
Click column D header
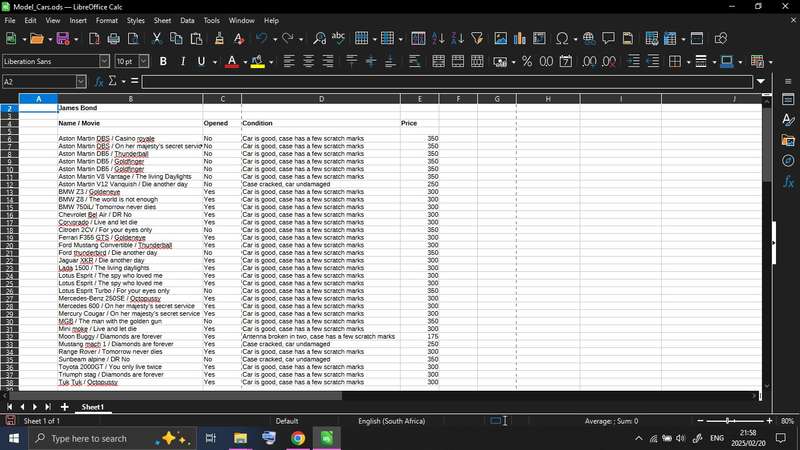321,99
